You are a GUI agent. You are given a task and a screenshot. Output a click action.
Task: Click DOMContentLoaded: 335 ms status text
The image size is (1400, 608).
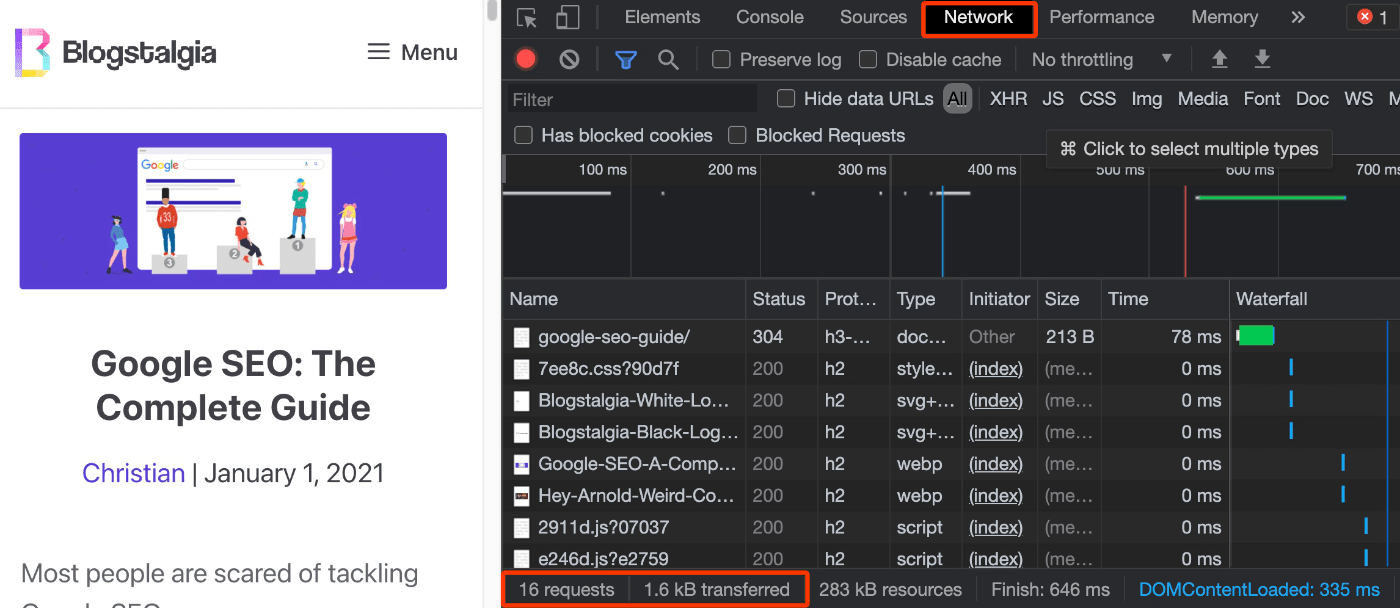1258,590
